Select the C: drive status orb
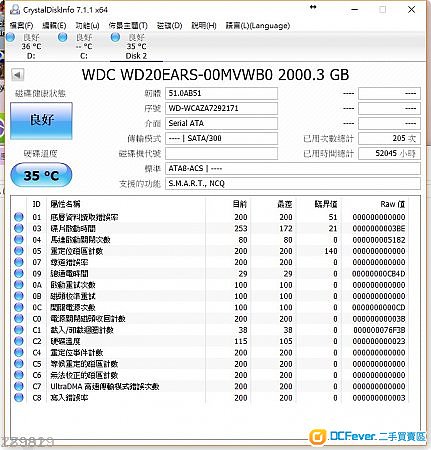This screenshot has height=450, width=431. [63, 37]
